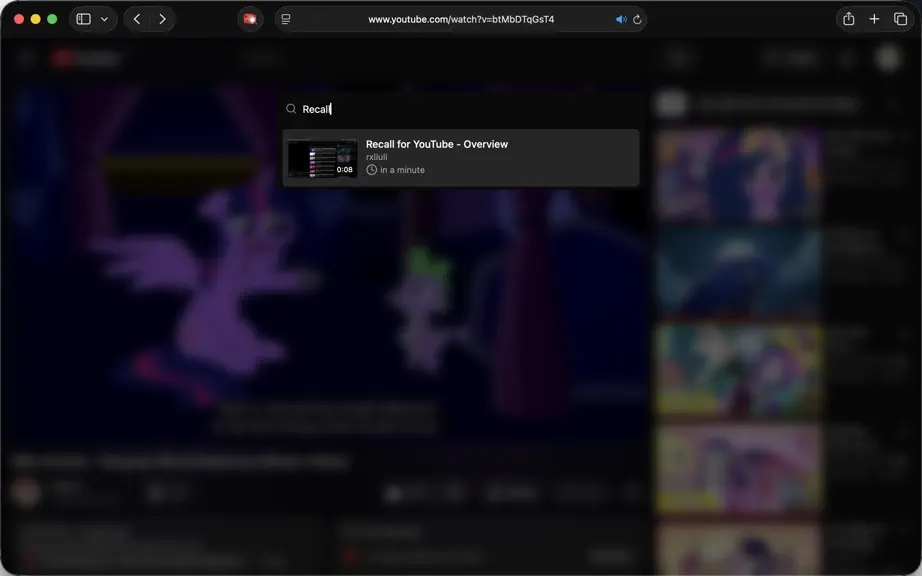Open the Share button in Safari toolbar
The image size is (922, 576).
click(x=848, y=19)
